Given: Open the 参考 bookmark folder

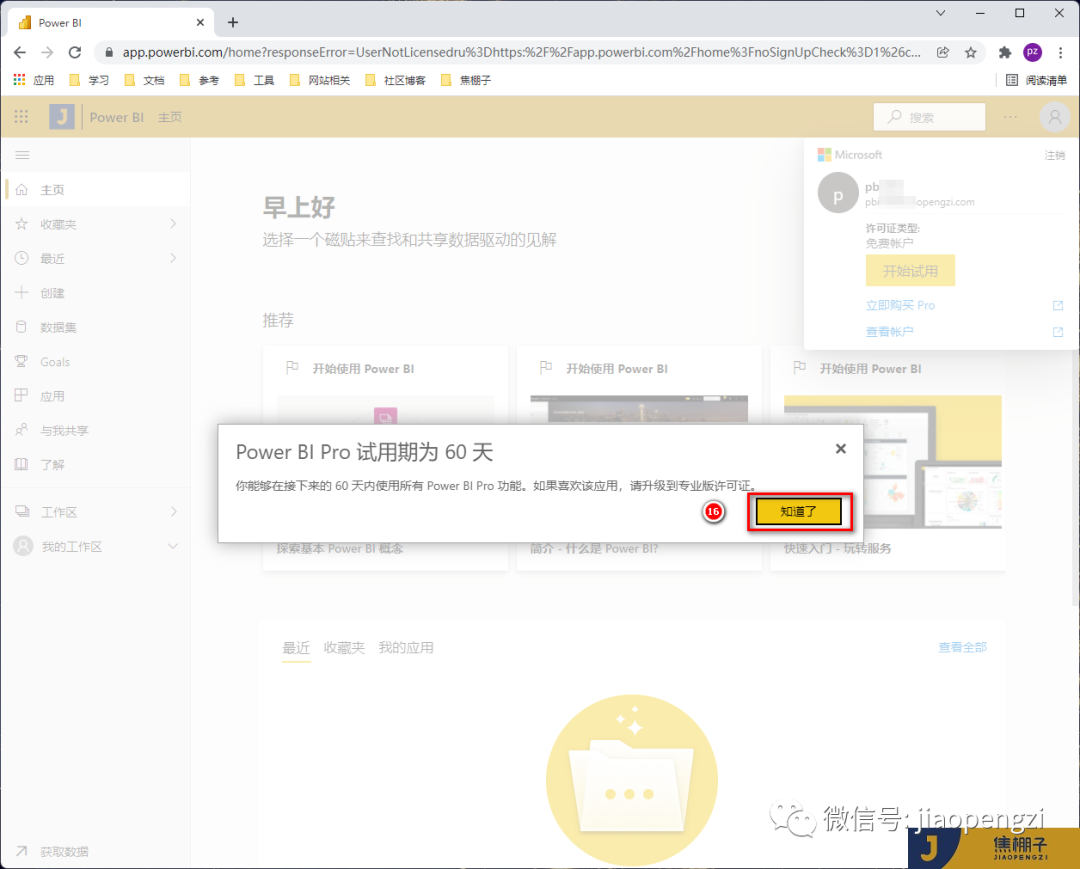Looking at the screenshot, I should (199, 81).
